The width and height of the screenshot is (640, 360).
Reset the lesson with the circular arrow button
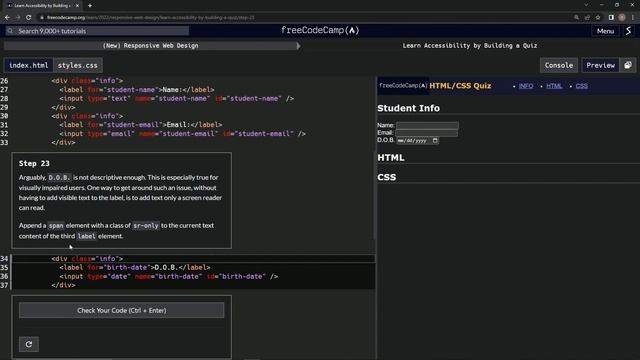29,344
